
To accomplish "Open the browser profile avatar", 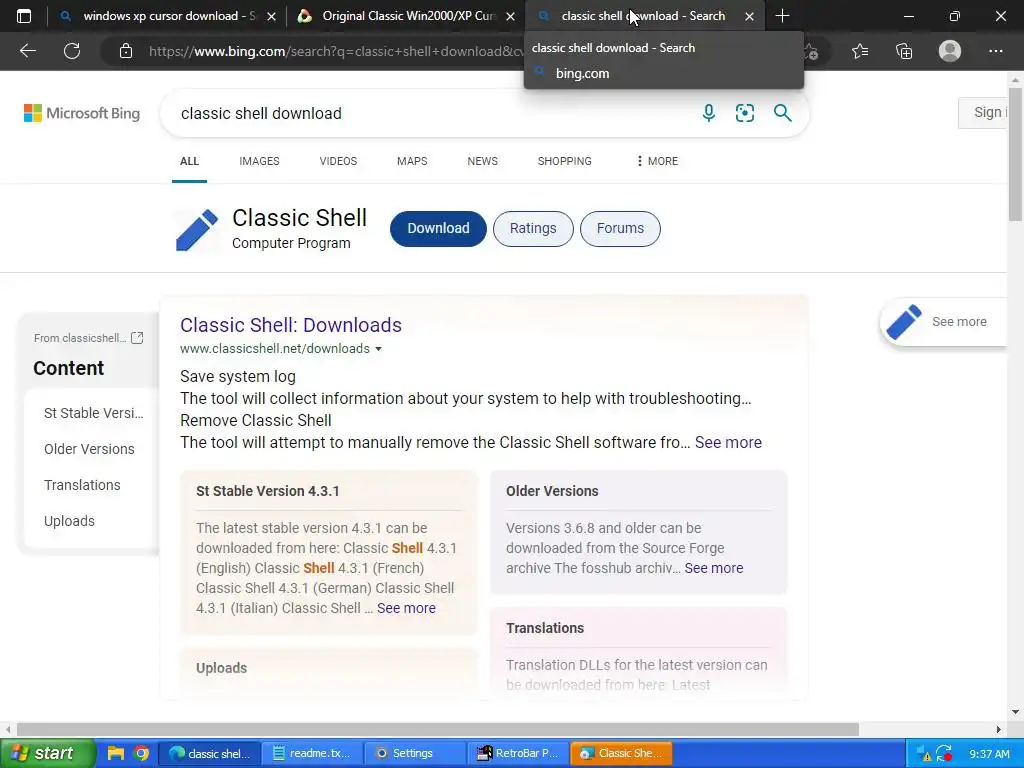I will click(x=950, y=51).
